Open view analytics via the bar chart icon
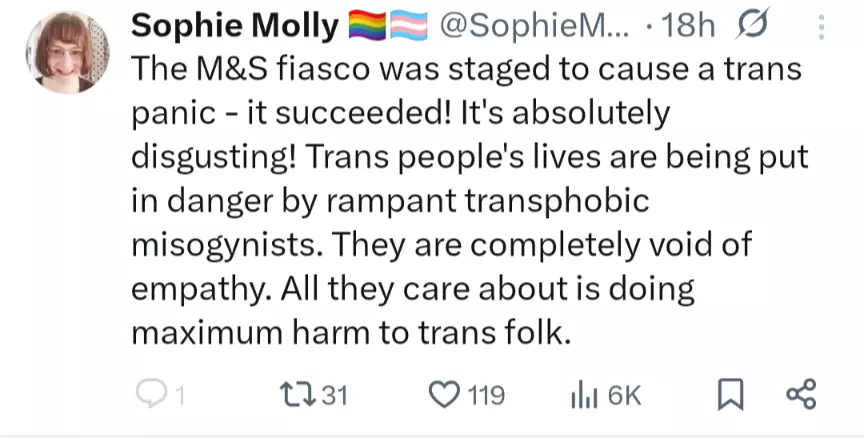Image resolution: width=864 pixels, height=439 pixels. click(x=583, y=395)
